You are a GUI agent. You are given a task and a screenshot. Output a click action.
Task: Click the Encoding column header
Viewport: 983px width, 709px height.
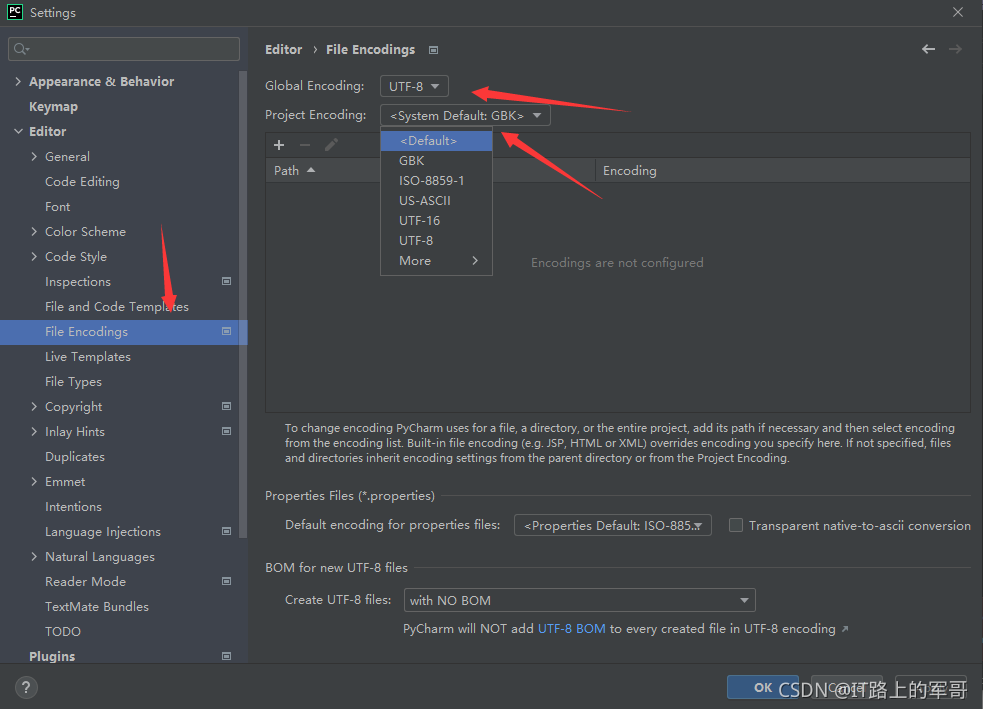click(782, 171)
